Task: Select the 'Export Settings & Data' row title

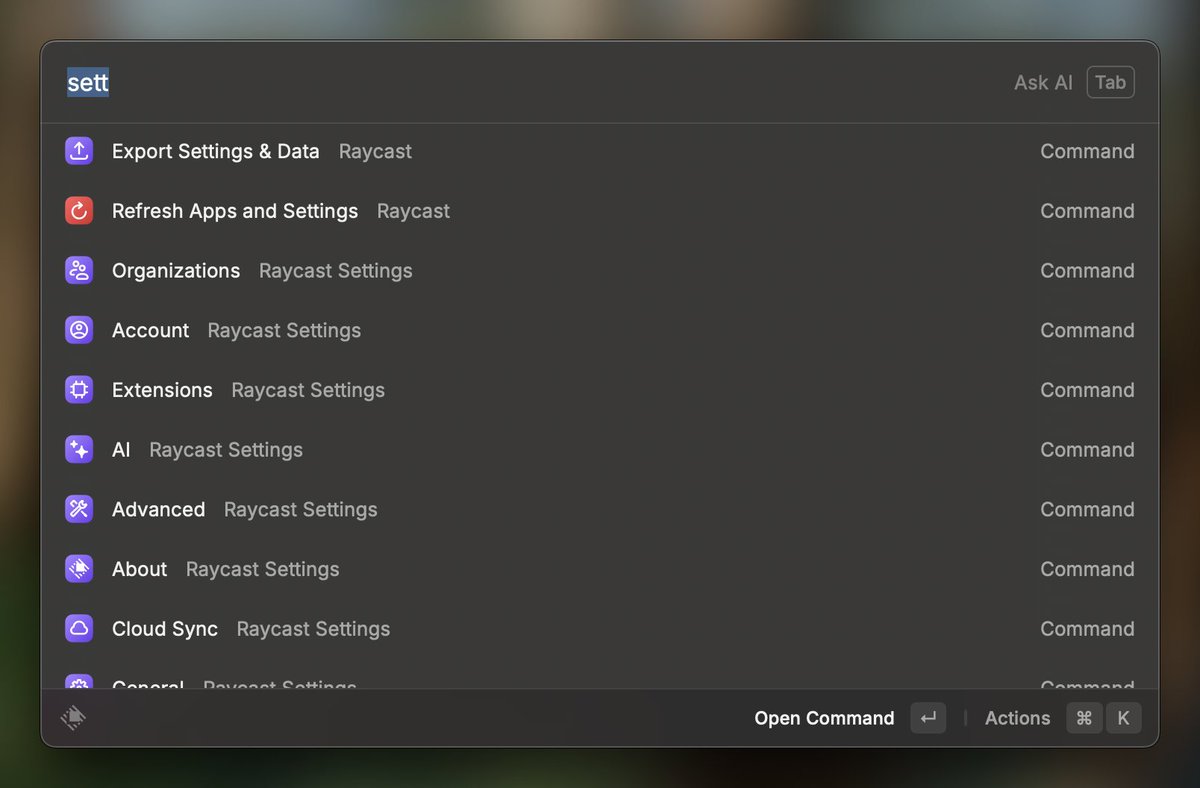Action: click(x=216, y=151)
